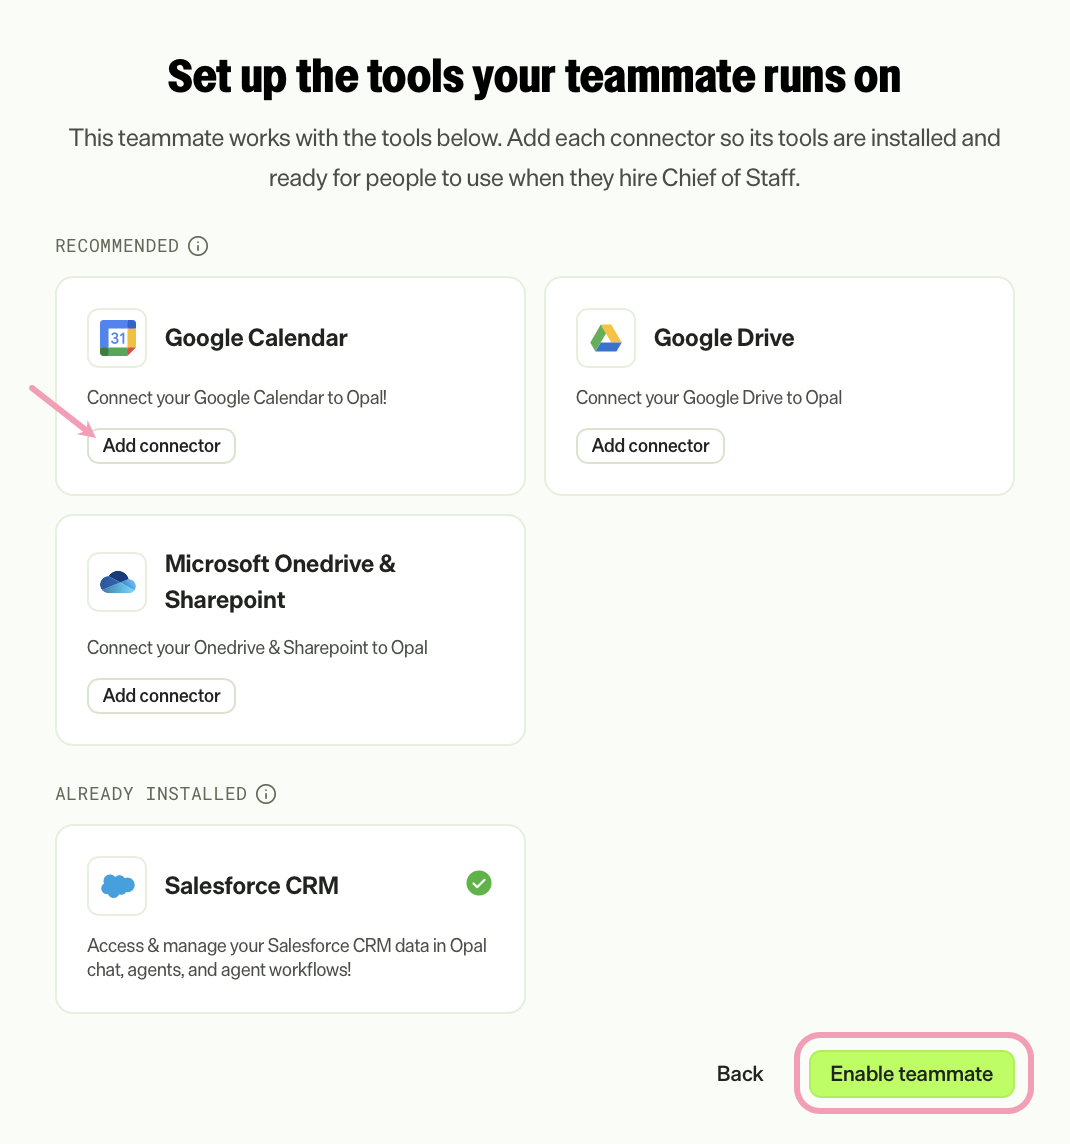Enable teammate with the green button

[912, 1074]
